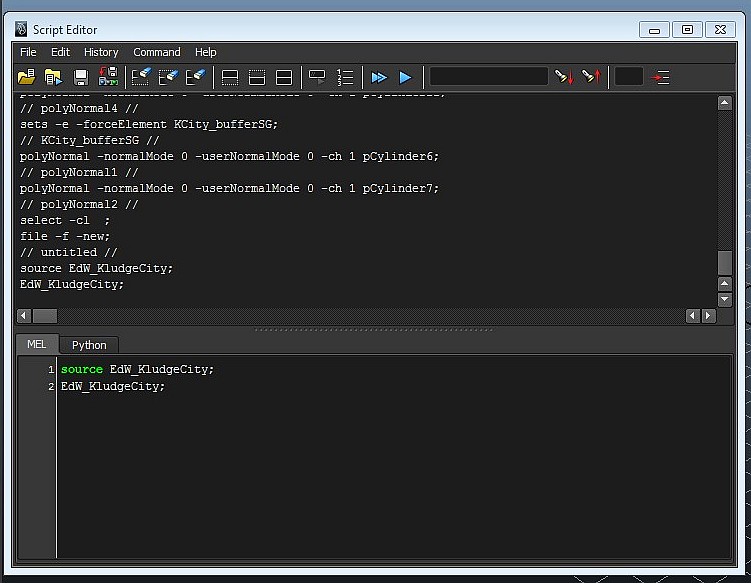The image size is (751, 583).
Task: Click the pane splitter dotted handle
Action: pos(374,330)
